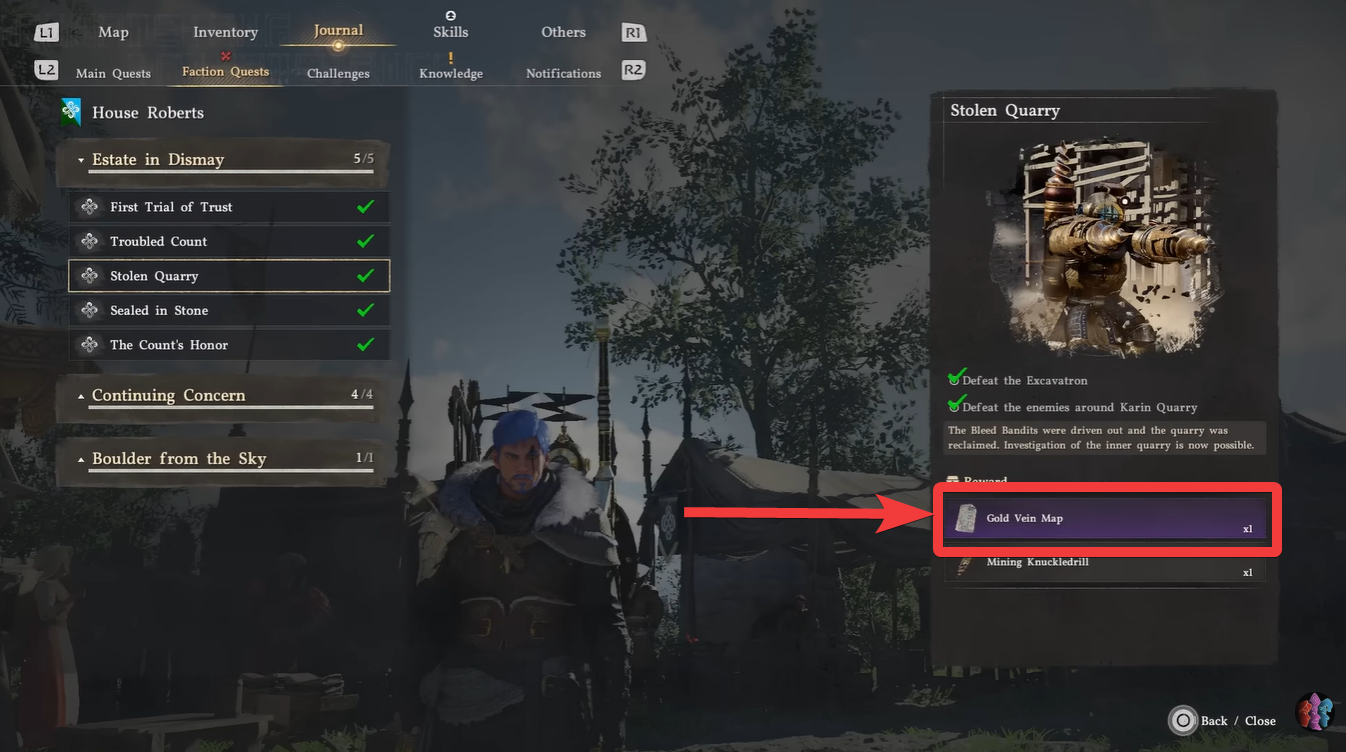Click the Defeat the Excavatron objective checkmark

[x=956, y=377]
